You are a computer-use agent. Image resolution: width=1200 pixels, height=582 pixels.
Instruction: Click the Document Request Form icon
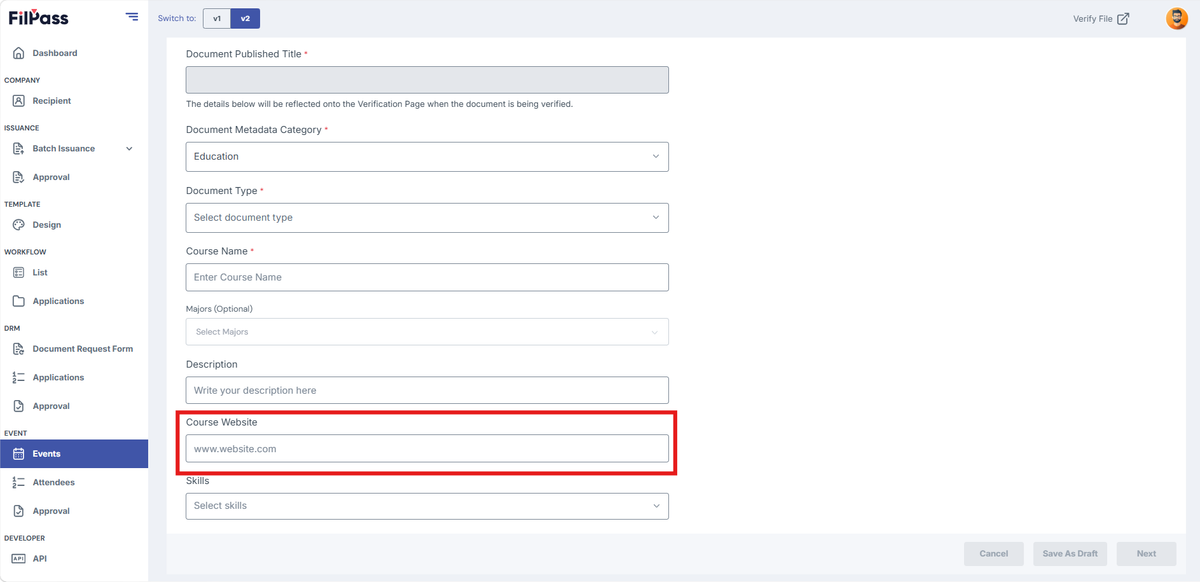point(18,349)
